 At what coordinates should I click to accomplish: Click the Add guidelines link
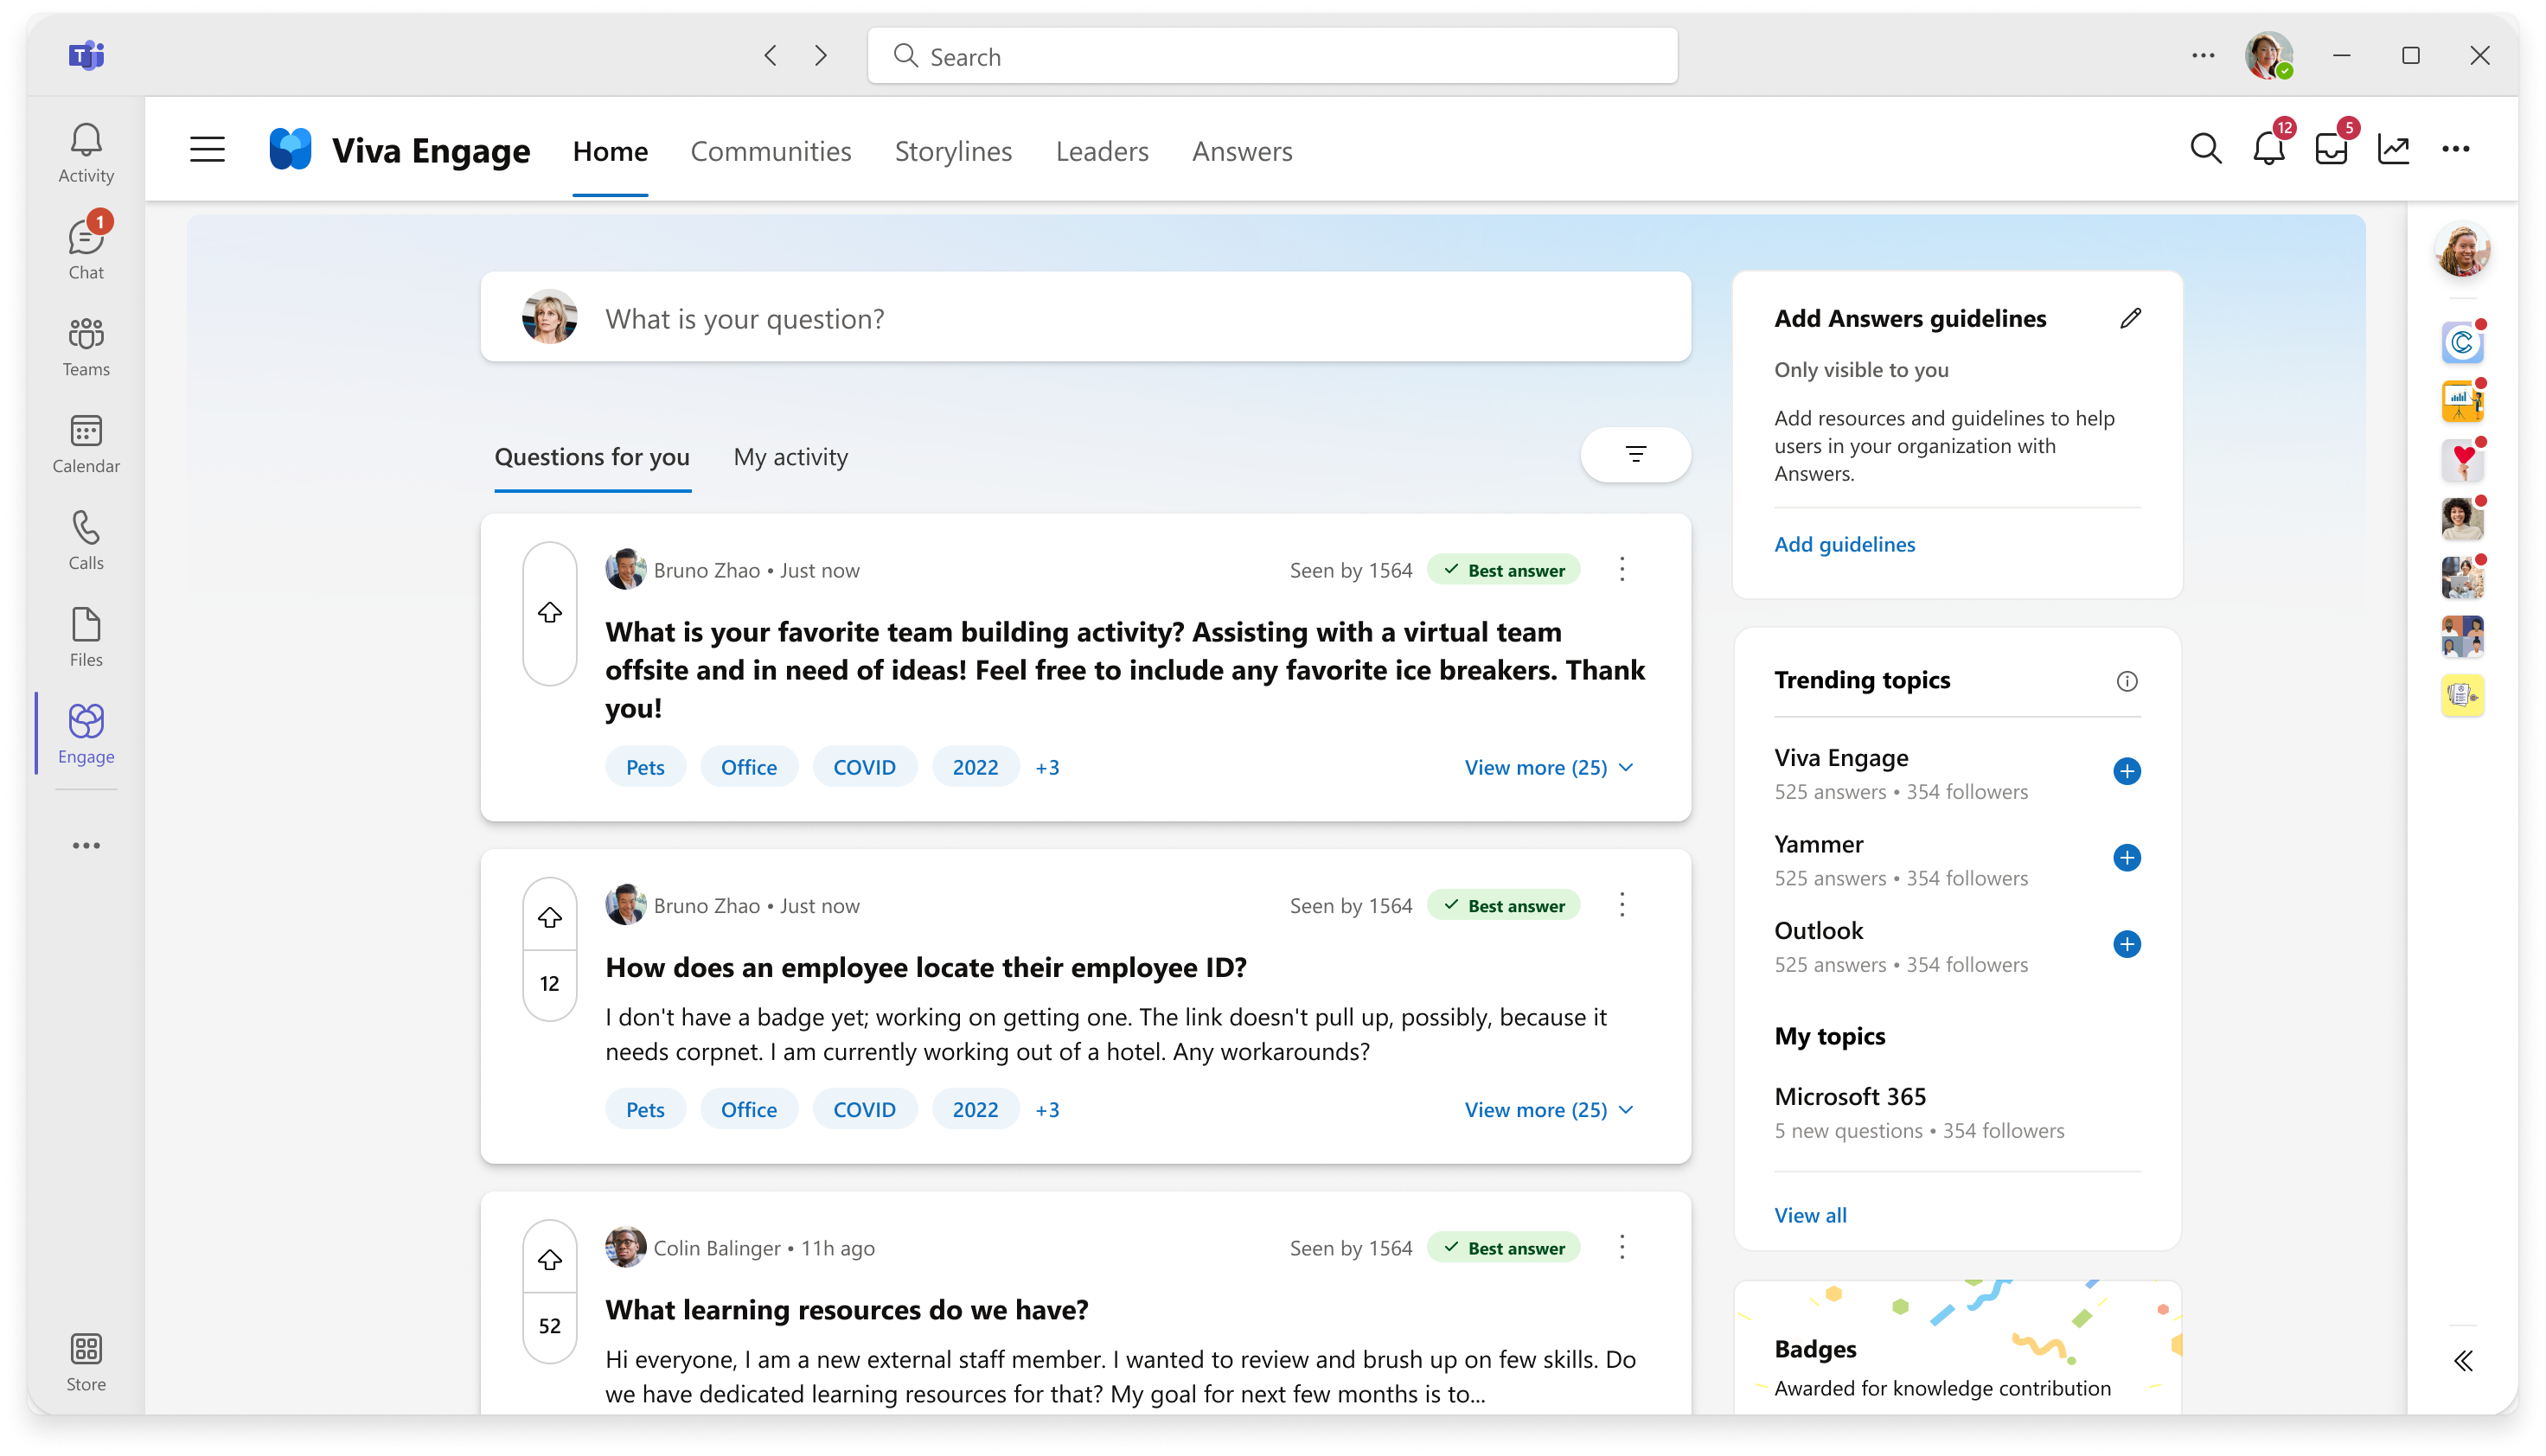1845,544
